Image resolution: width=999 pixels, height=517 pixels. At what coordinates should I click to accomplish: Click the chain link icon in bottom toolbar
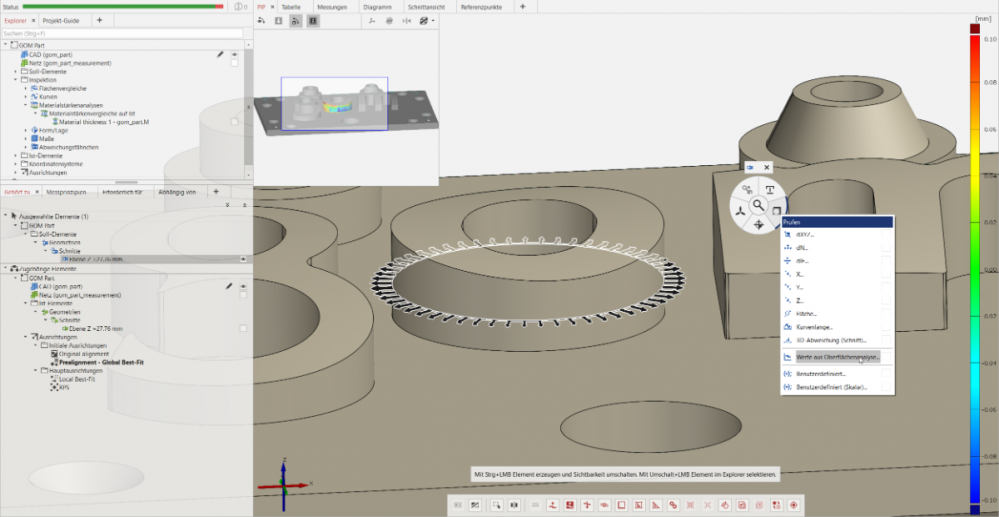point(672,506)
